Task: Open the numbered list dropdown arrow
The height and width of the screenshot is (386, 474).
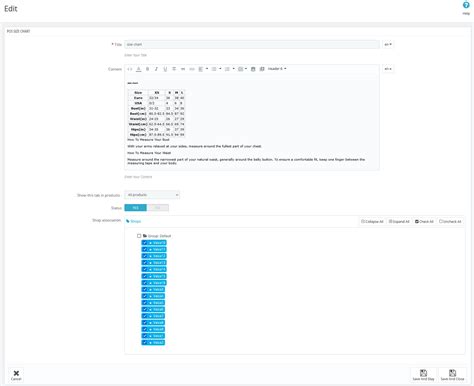Action: [234, 69]
